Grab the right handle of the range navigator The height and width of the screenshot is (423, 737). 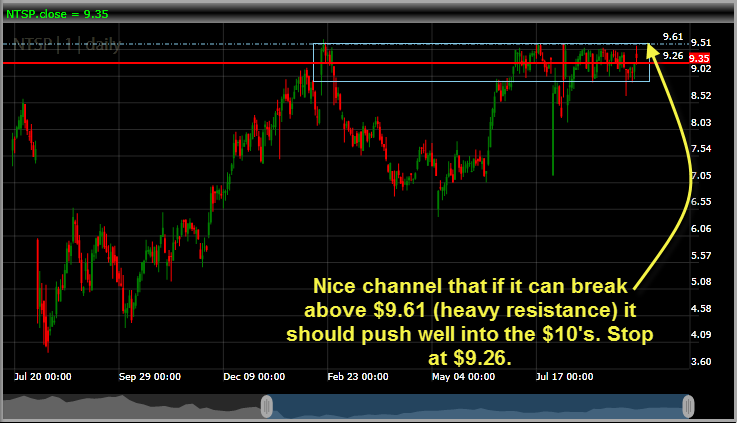[688, 406]
